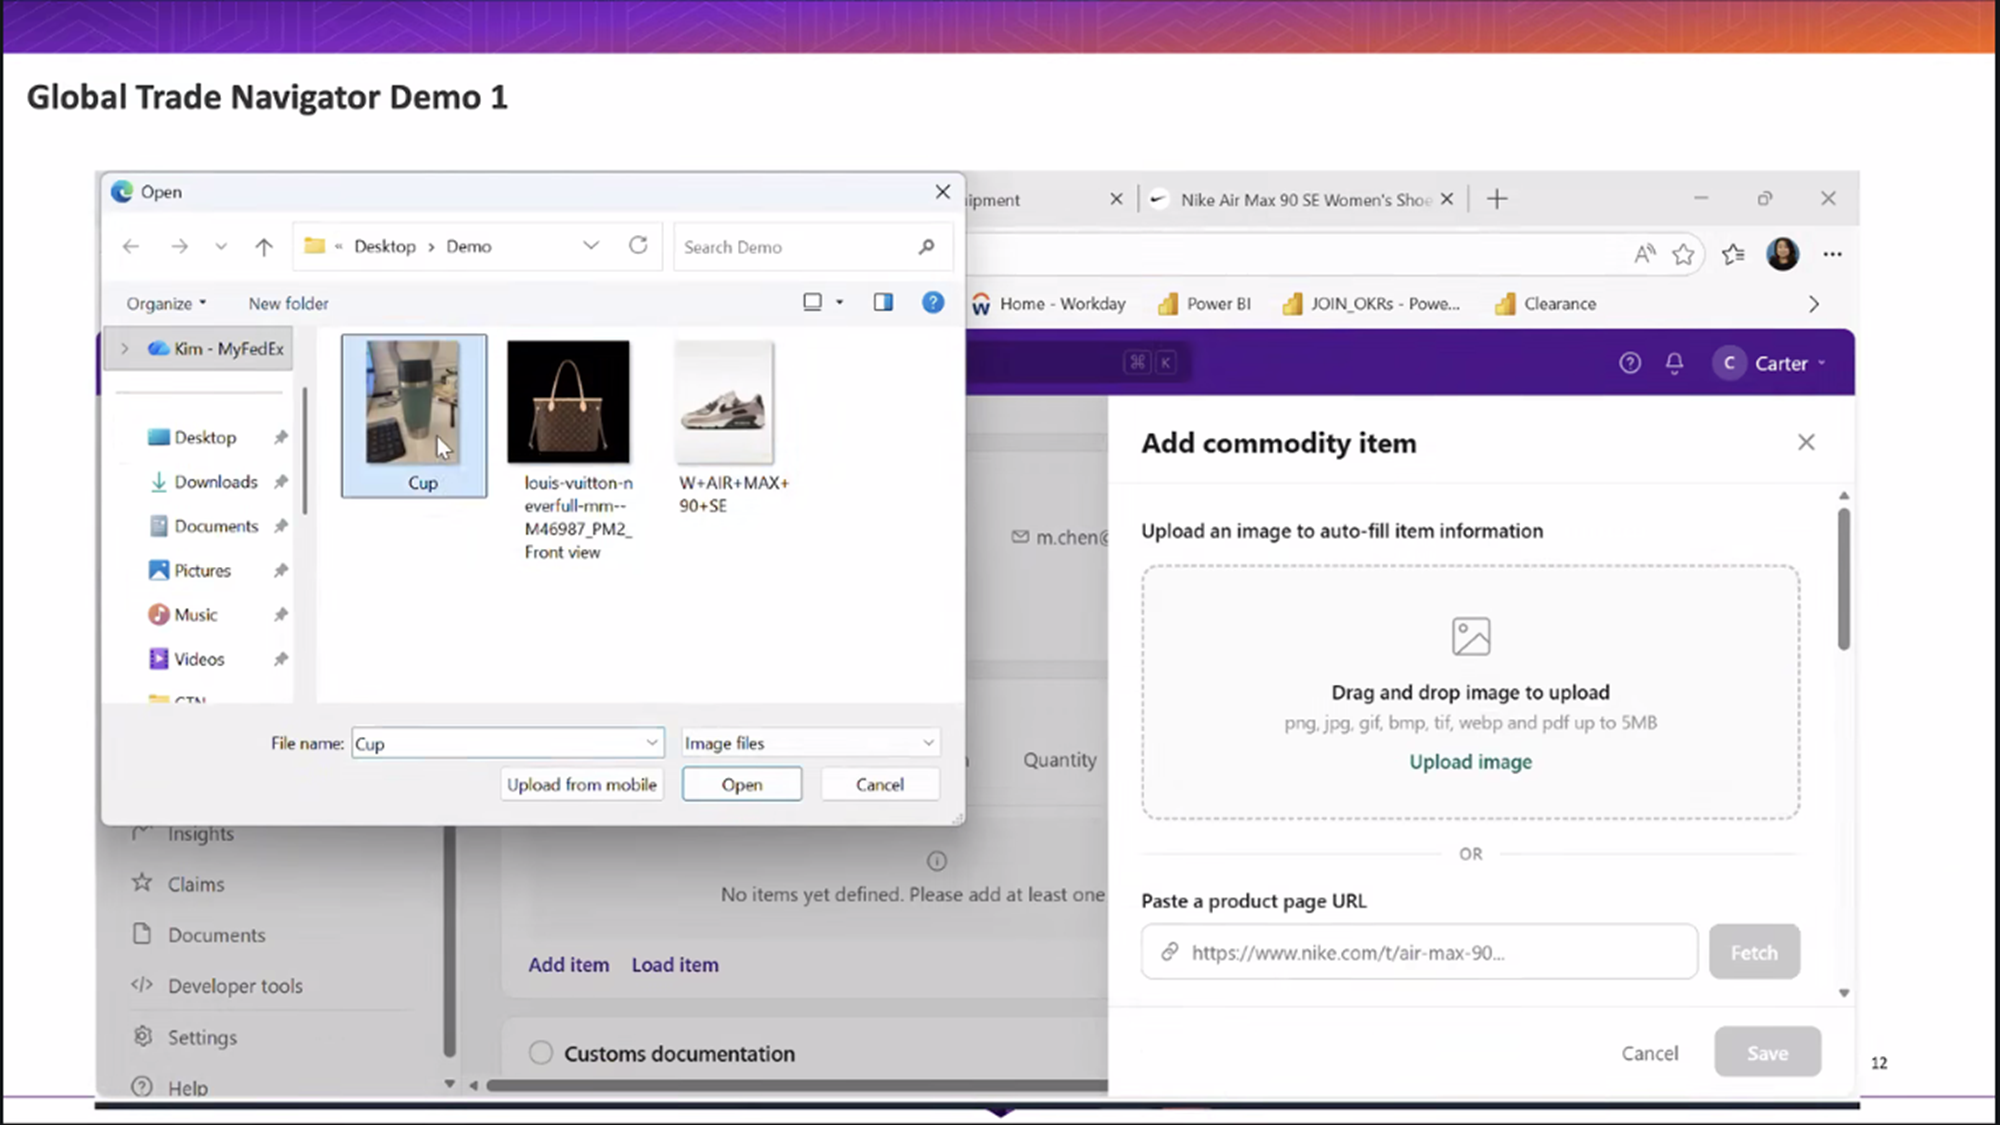
Task: Close the Nike Air Max tab
Action: pyautogui.click(x=1447, y=199)
